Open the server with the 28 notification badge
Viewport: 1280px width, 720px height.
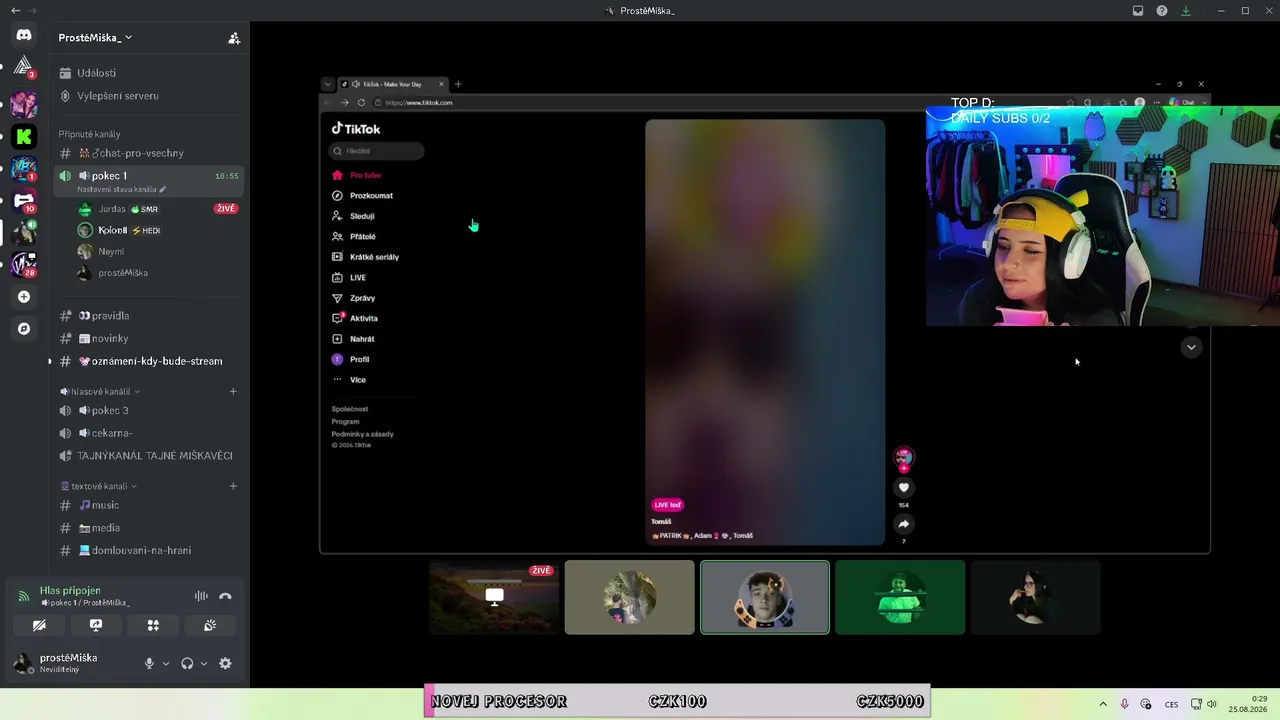(x=24, y=265)
